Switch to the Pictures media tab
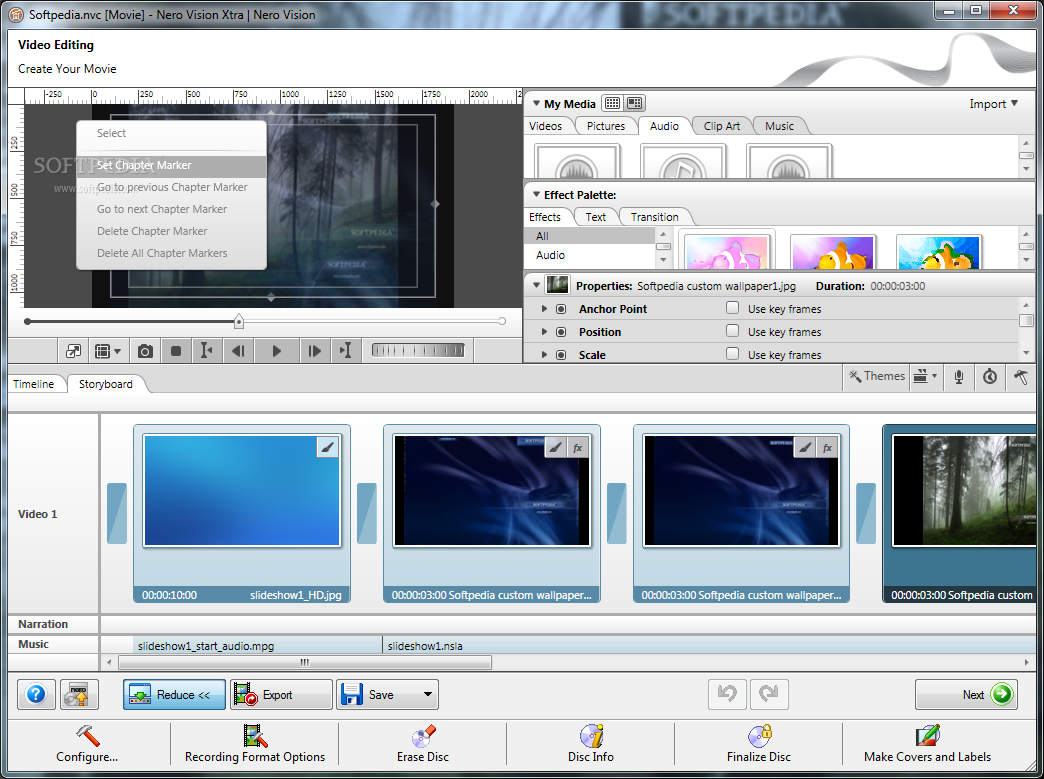This screenshot has height=779, width=1044. [606, 126]
